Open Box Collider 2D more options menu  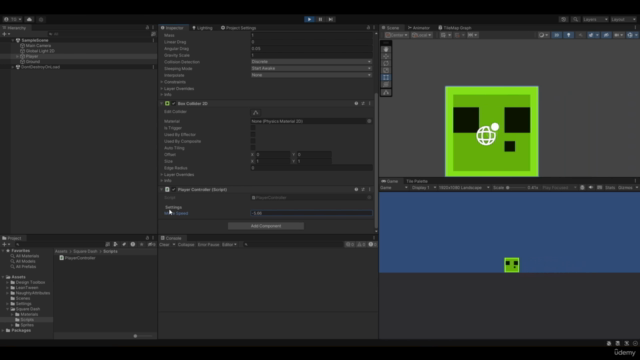(x=369, y=104)
